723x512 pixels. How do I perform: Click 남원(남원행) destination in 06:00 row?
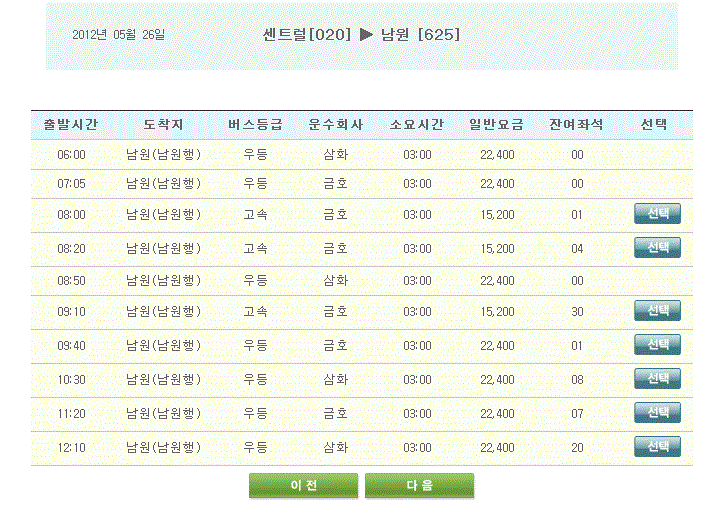(164, 155)
